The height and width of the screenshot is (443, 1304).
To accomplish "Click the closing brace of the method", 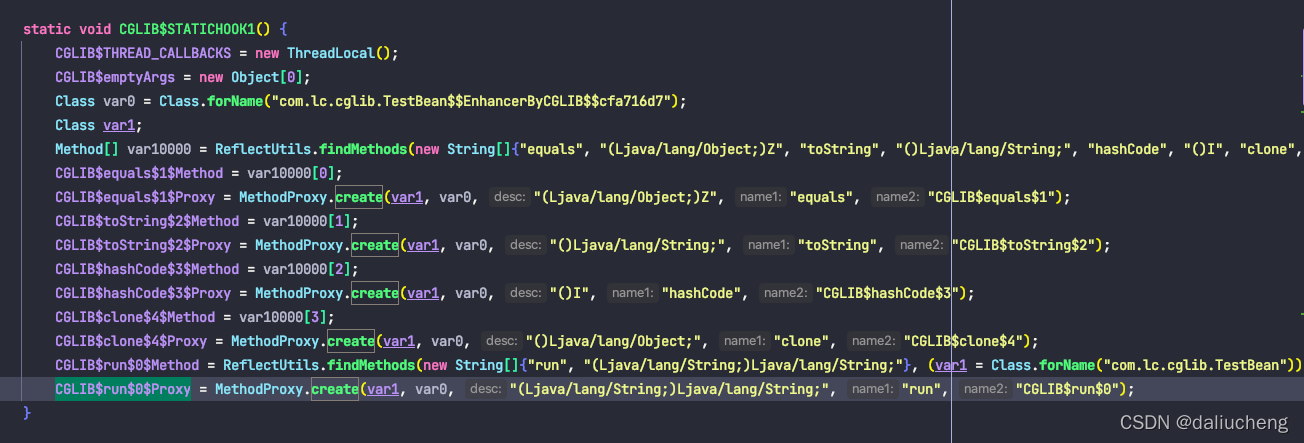I will pyautogui.click(x=27, y=412).
